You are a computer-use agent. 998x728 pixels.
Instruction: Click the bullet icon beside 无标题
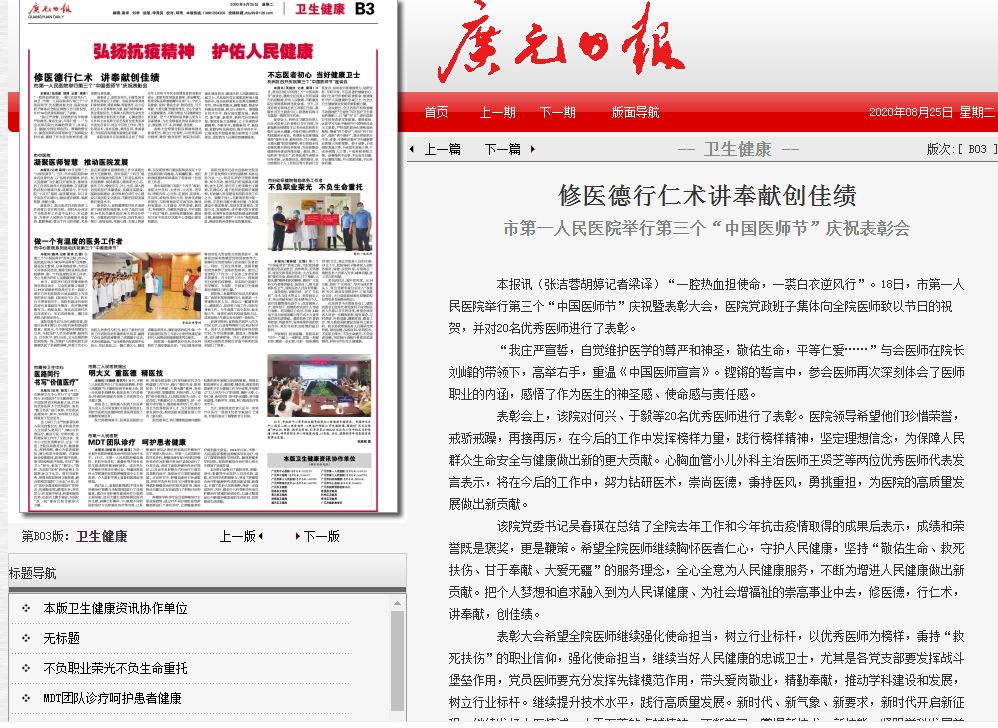tap(26, 638)
